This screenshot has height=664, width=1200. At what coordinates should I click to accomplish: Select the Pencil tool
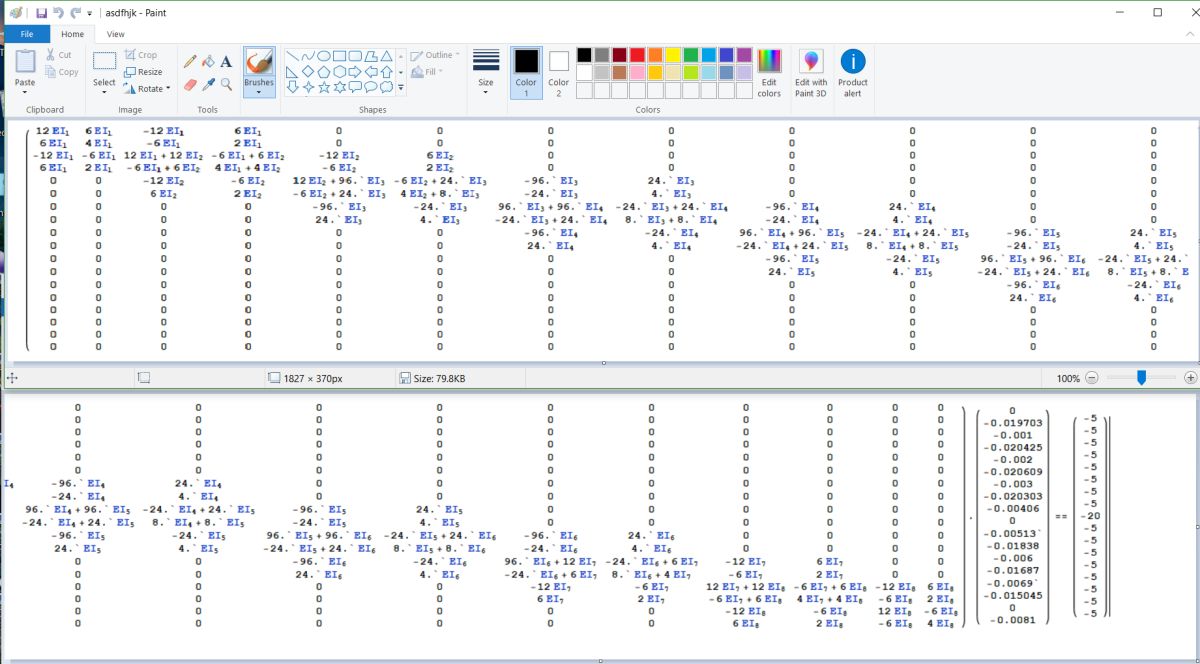coord(190,61)
